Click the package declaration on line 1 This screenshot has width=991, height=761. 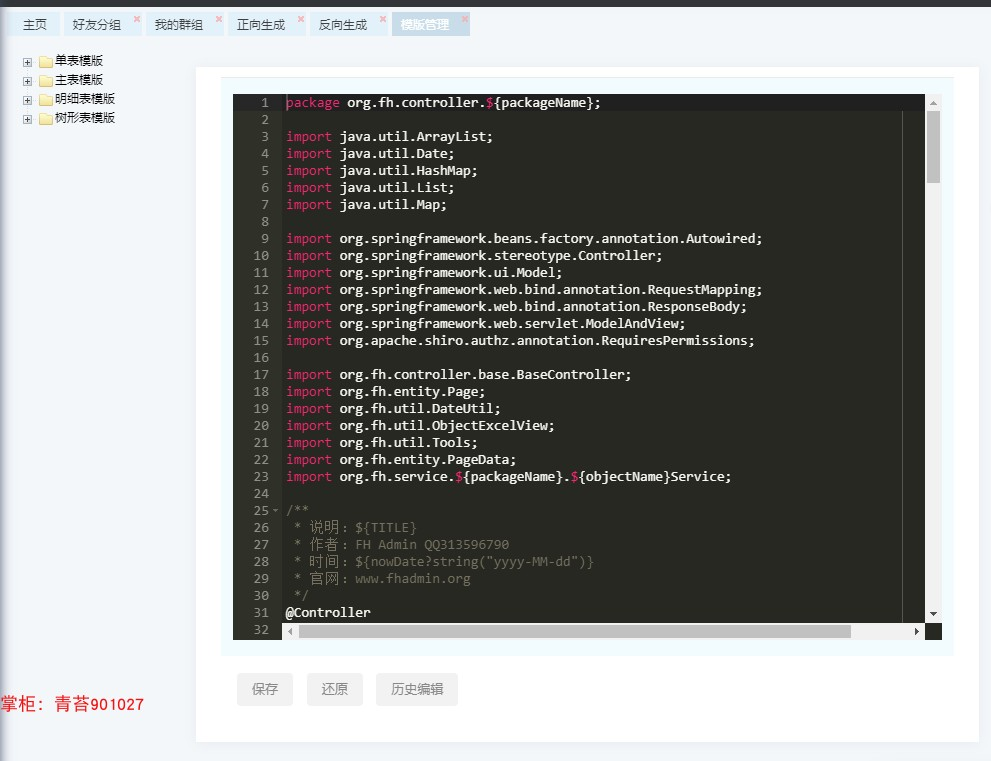(443, 102)
